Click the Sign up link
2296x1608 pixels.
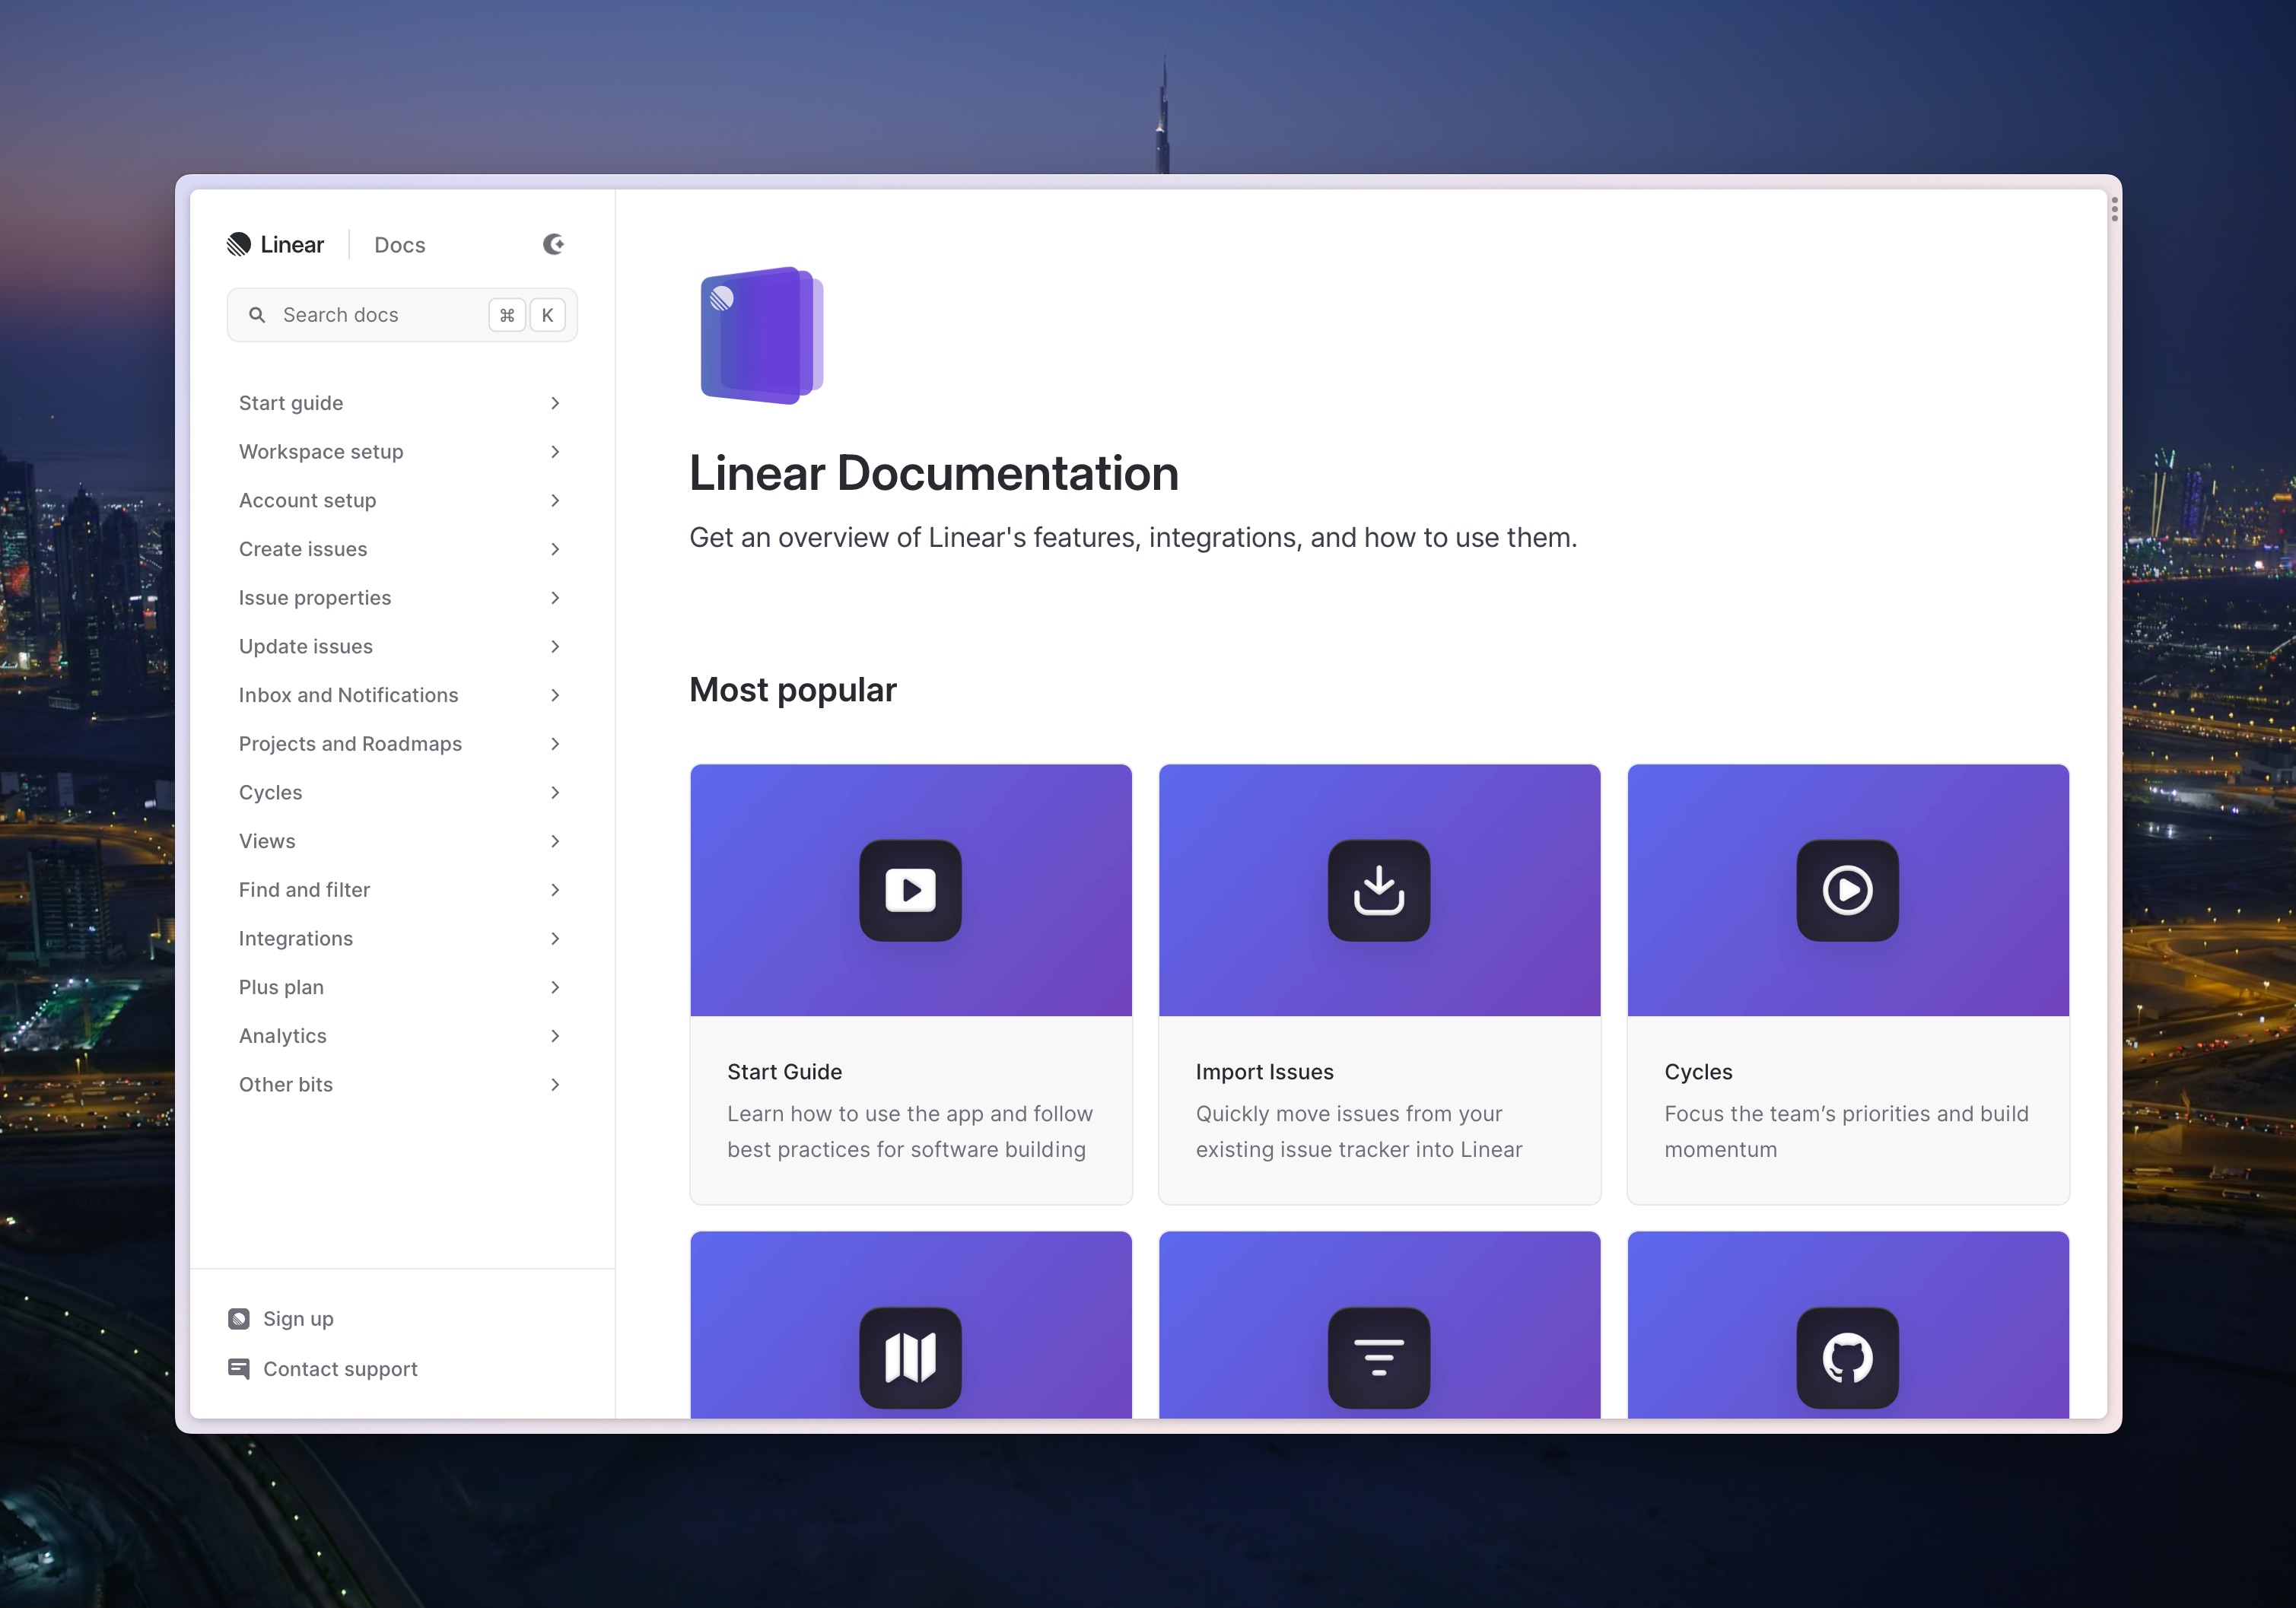point(297,1317)
